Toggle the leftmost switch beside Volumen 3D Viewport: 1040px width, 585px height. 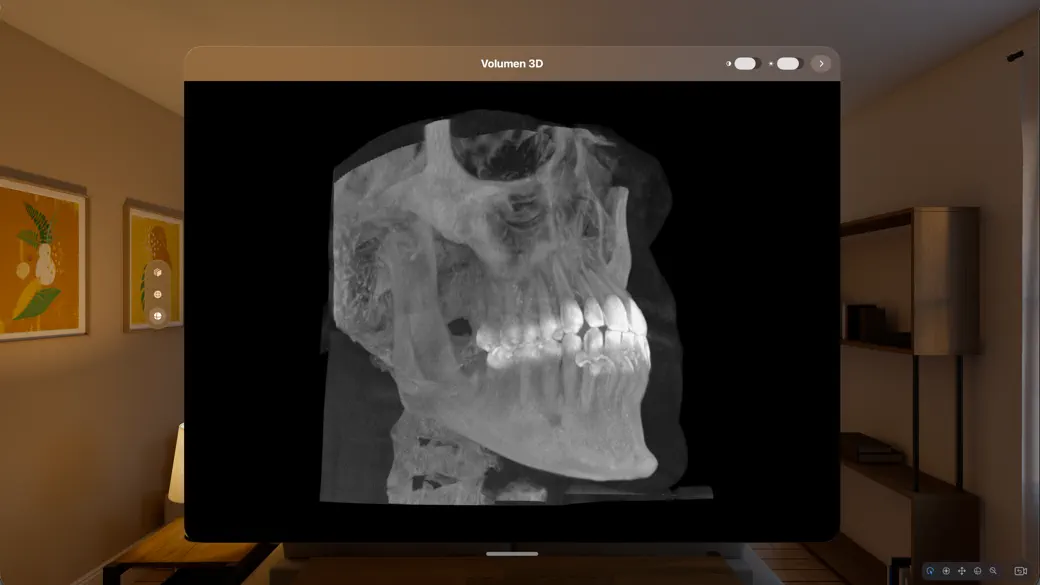point(744,63)
